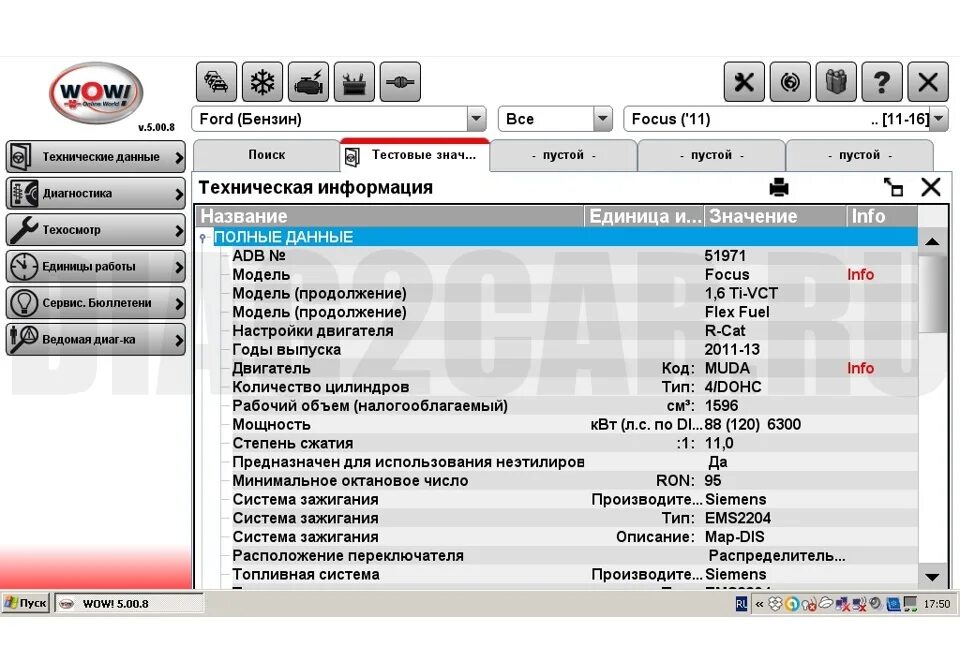Screen dimensions: 960x672
Task: Open the Windows Пуск start button
Action: tap(26, 603)
